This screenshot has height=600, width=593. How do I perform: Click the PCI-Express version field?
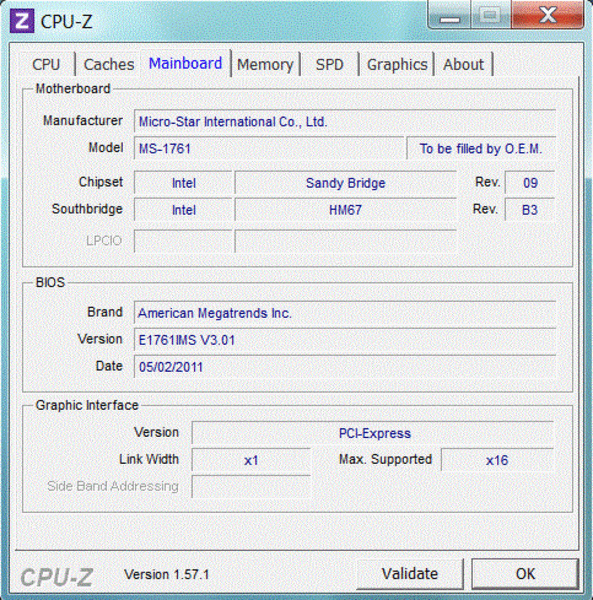coord(373,433)
